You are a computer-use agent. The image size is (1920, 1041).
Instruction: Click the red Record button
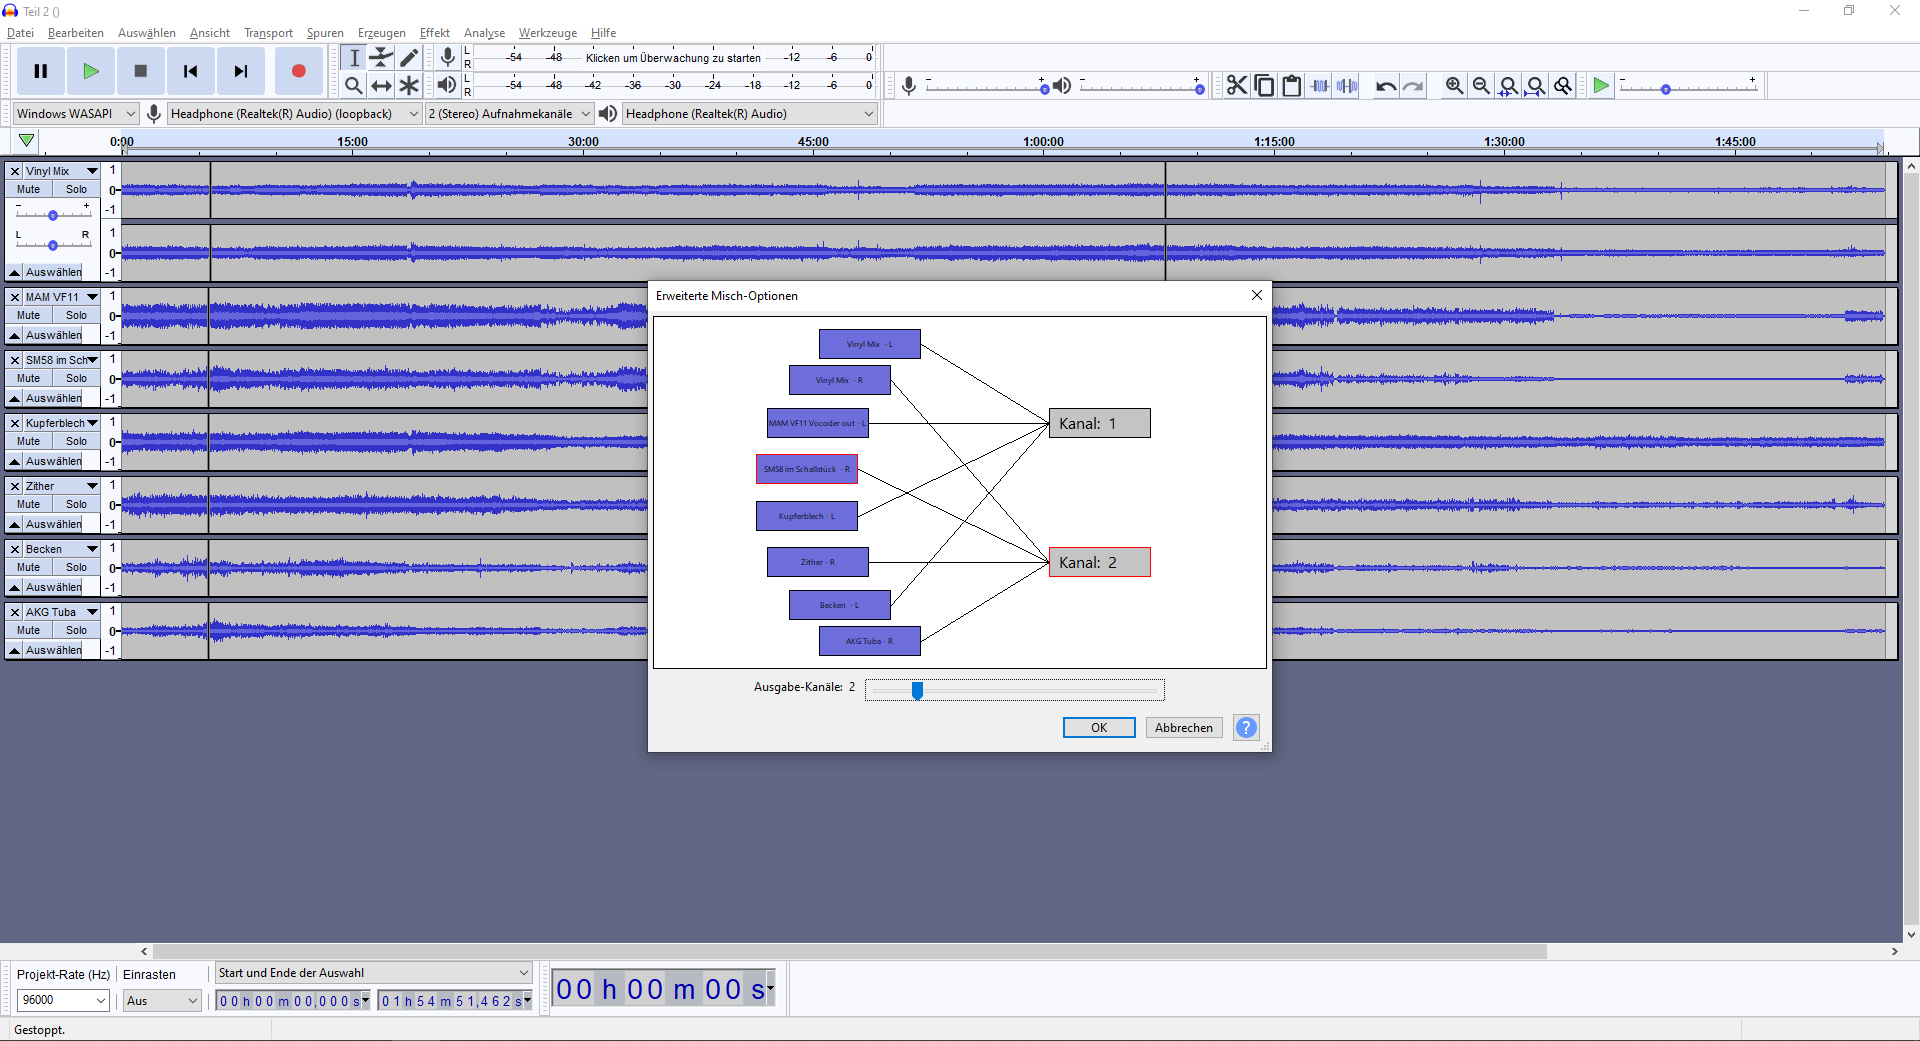(x=298, y=71)
